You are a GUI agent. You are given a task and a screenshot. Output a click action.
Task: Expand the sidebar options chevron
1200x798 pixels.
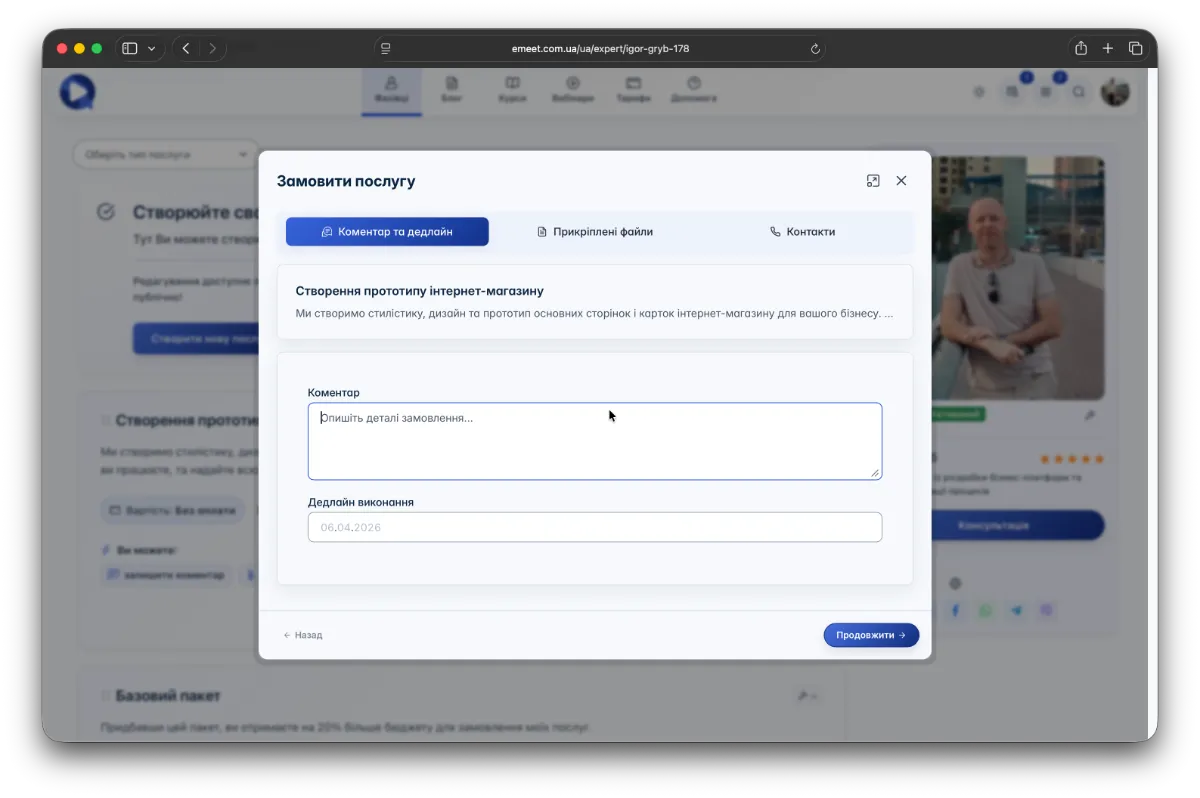[x=152, y=48]
